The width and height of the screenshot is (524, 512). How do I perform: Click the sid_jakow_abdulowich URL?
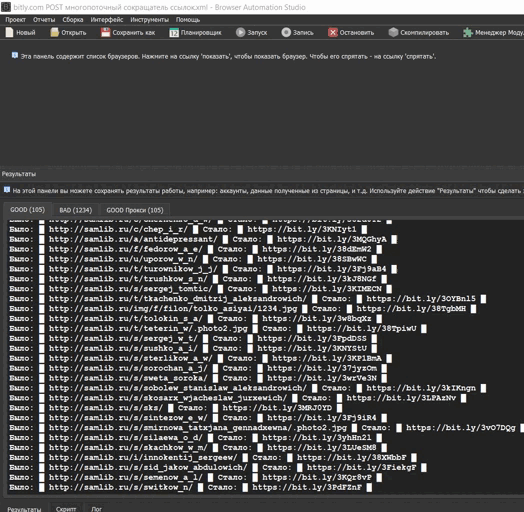point(148,467)
